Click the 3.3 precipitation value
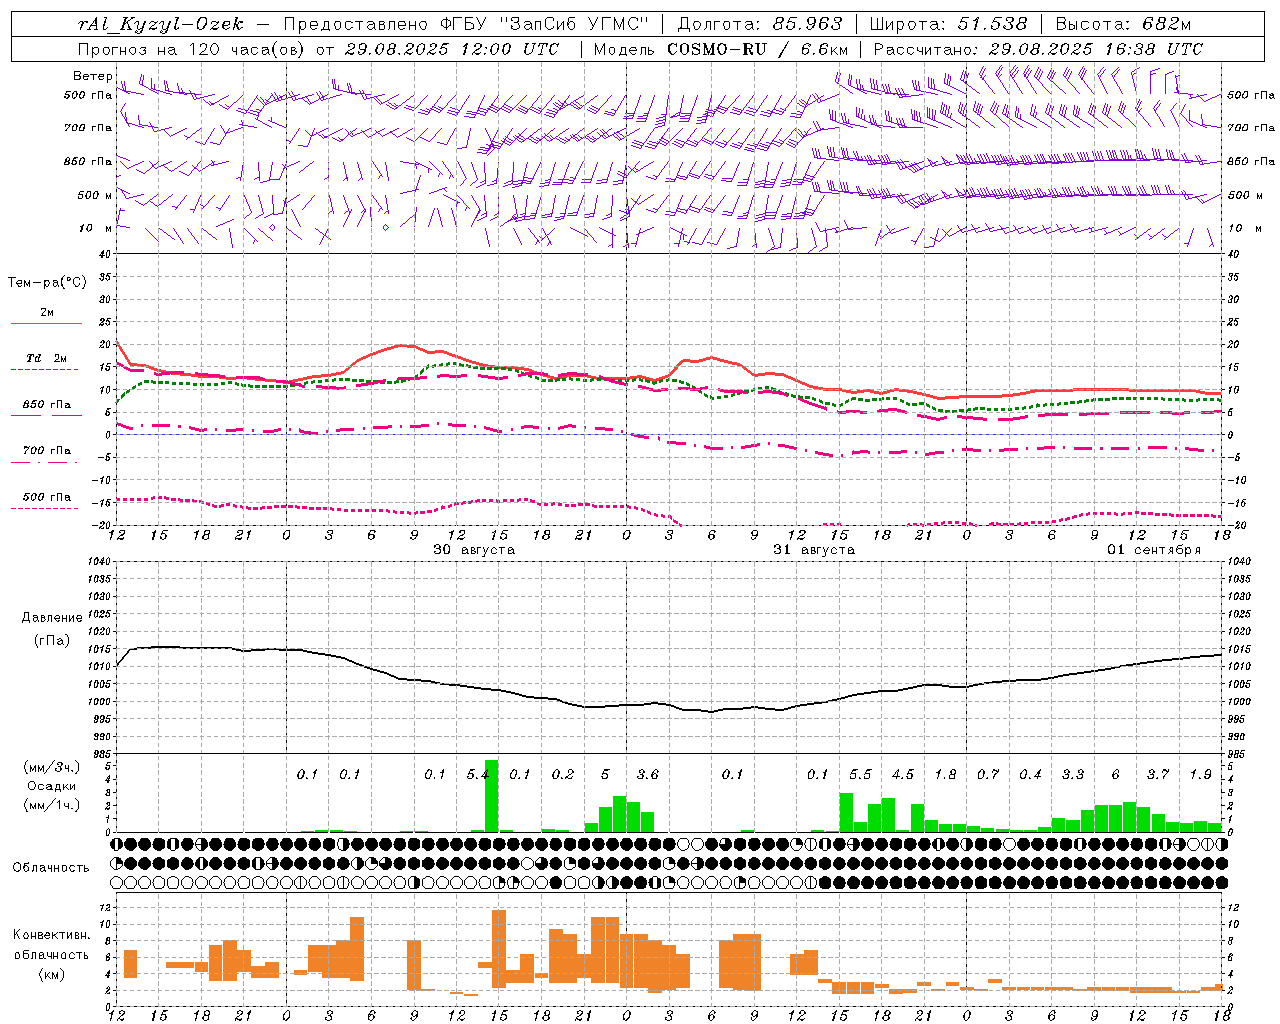Image resolution: width=1280 pixels, height=1024 pixels. point(1073,775)
